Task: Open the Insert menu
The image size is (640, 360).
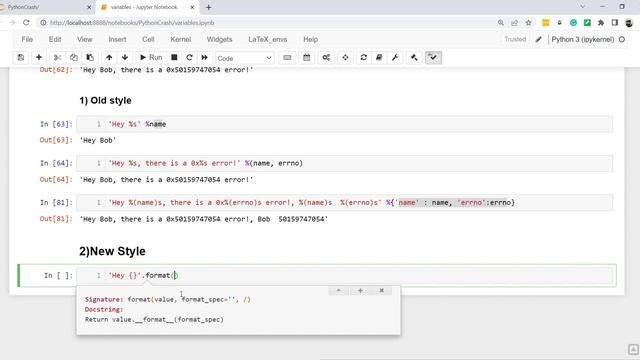Action: [117, 40]
